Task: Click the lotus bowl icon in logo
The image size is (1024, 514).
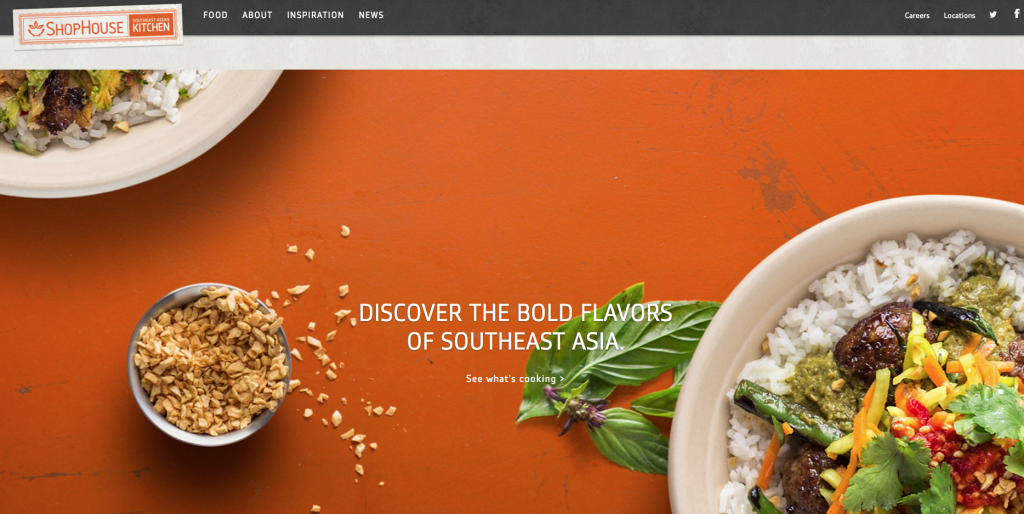Action: tap(36, 28)
